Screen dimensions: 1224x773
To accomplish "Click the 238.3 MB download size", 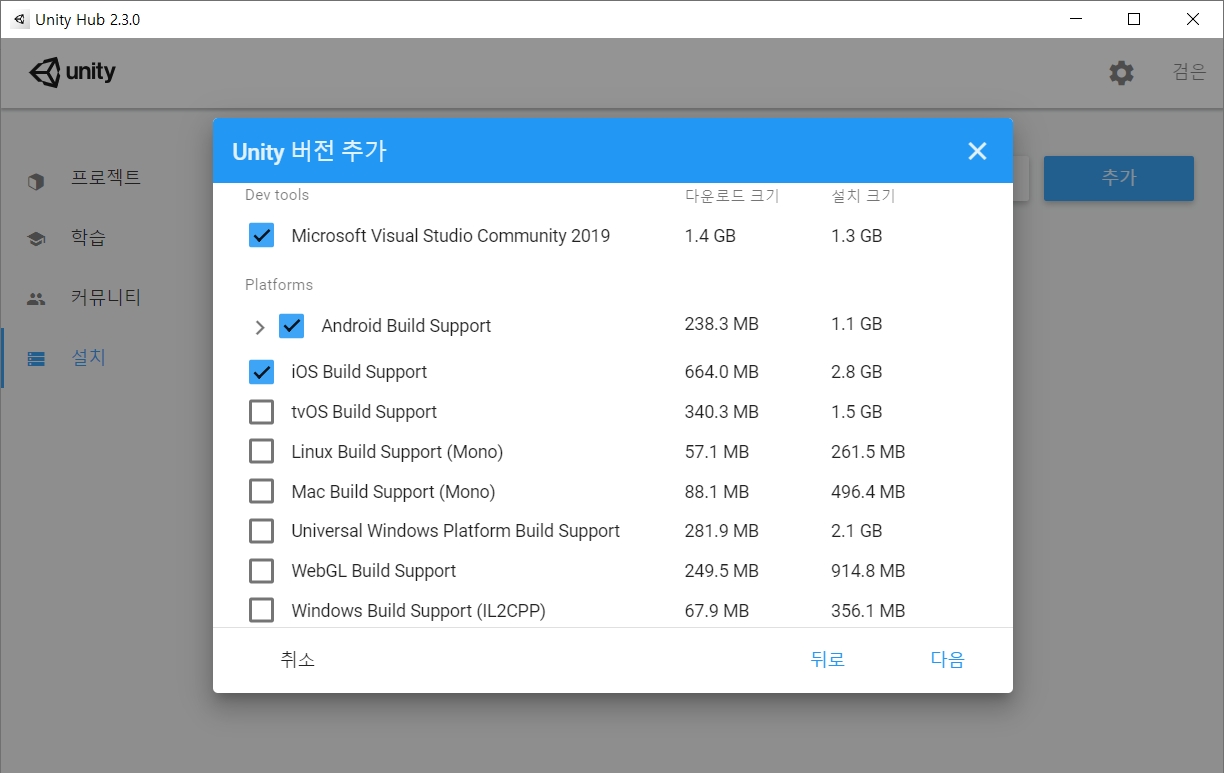I will 722,324.
